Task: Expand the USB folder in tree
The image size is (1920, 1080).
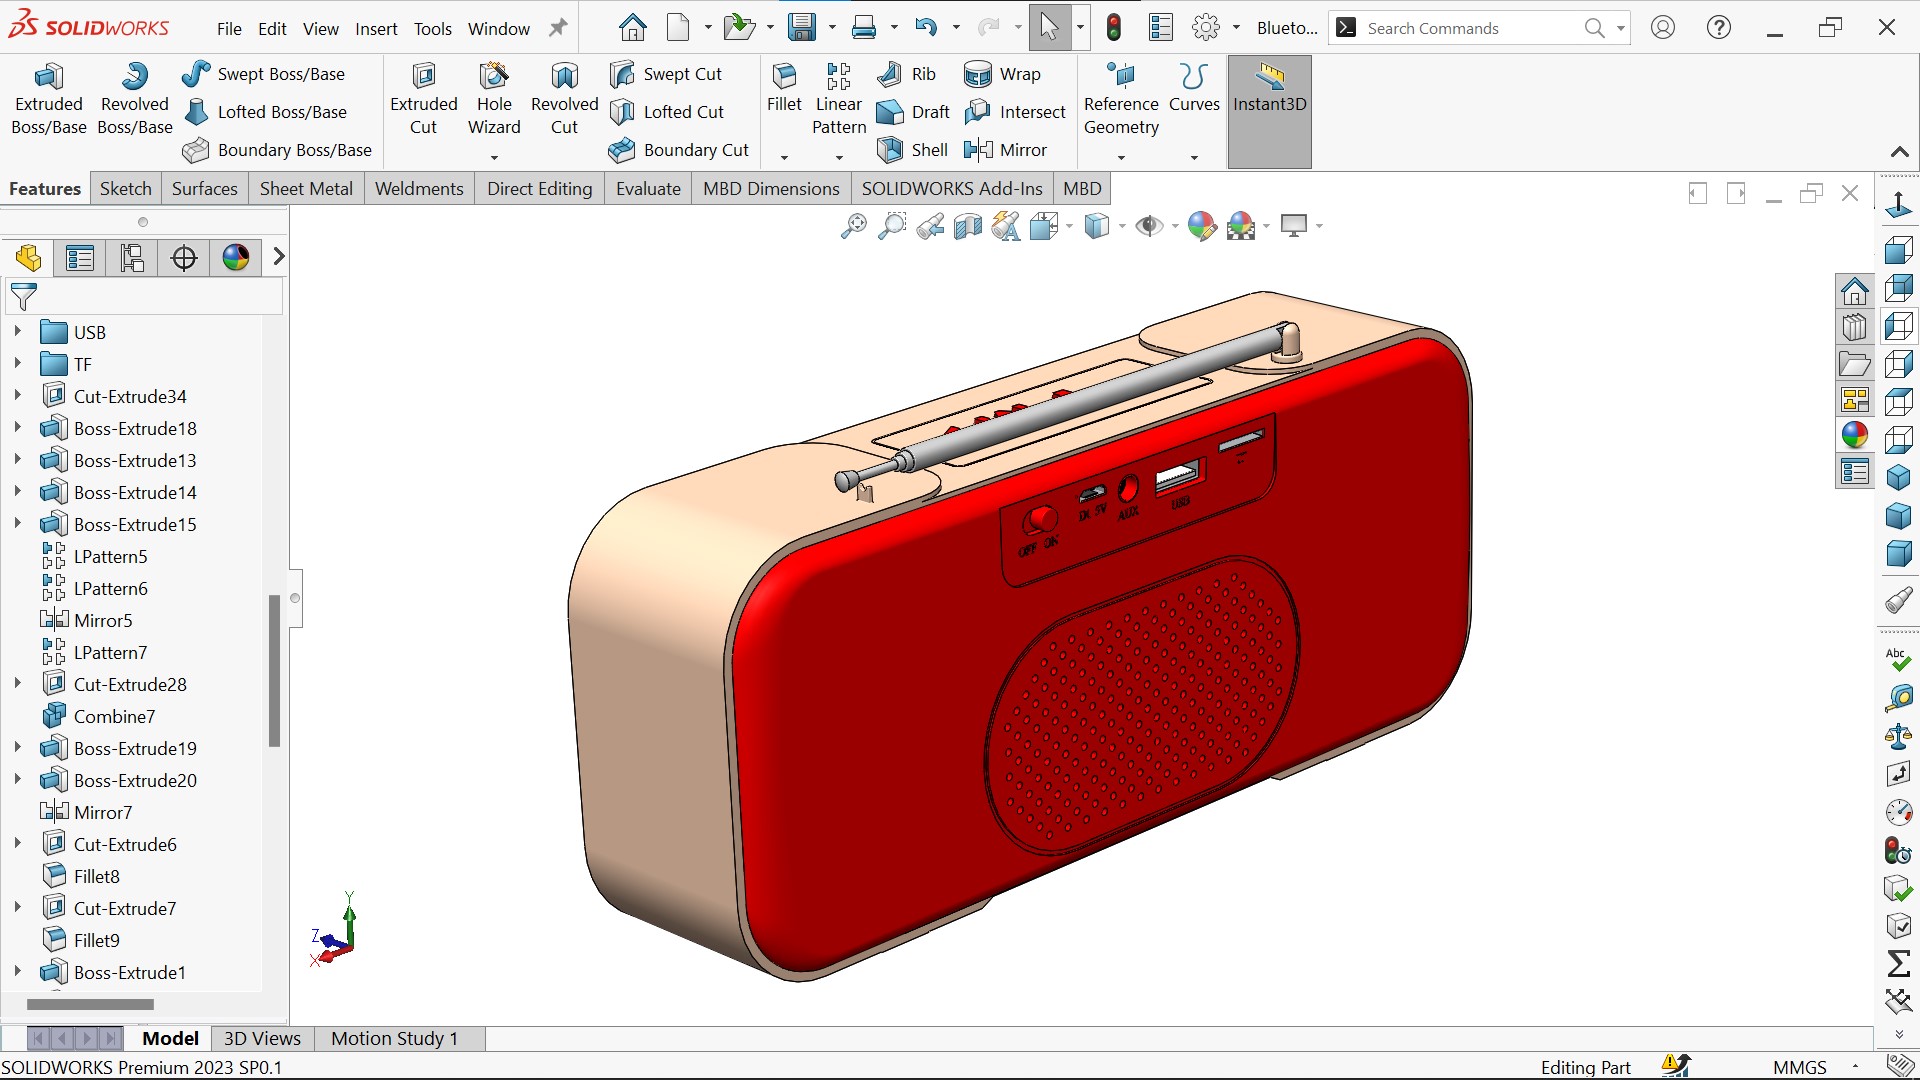Action: click(x=17, y=331)
